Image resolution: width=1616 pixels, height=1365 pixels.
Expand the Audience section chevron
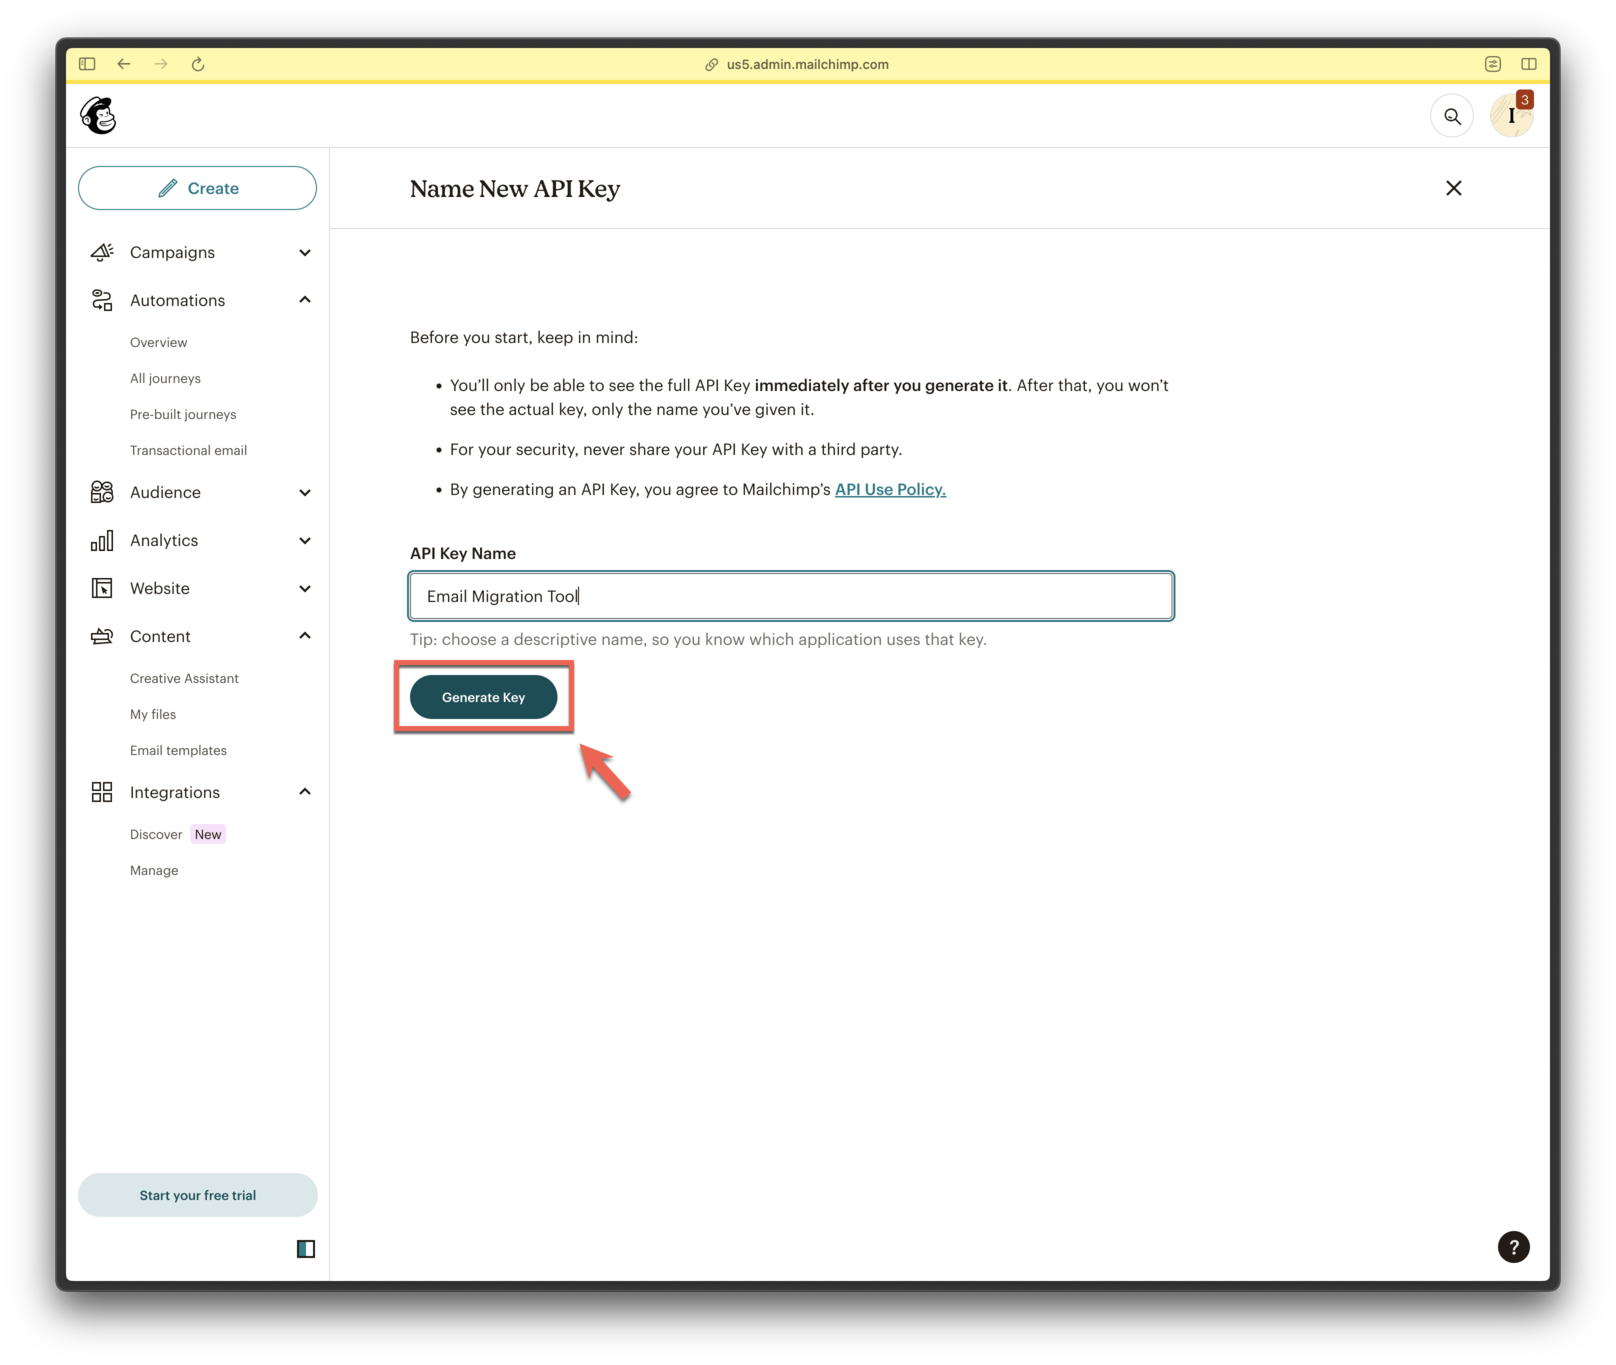pos(305,493)
